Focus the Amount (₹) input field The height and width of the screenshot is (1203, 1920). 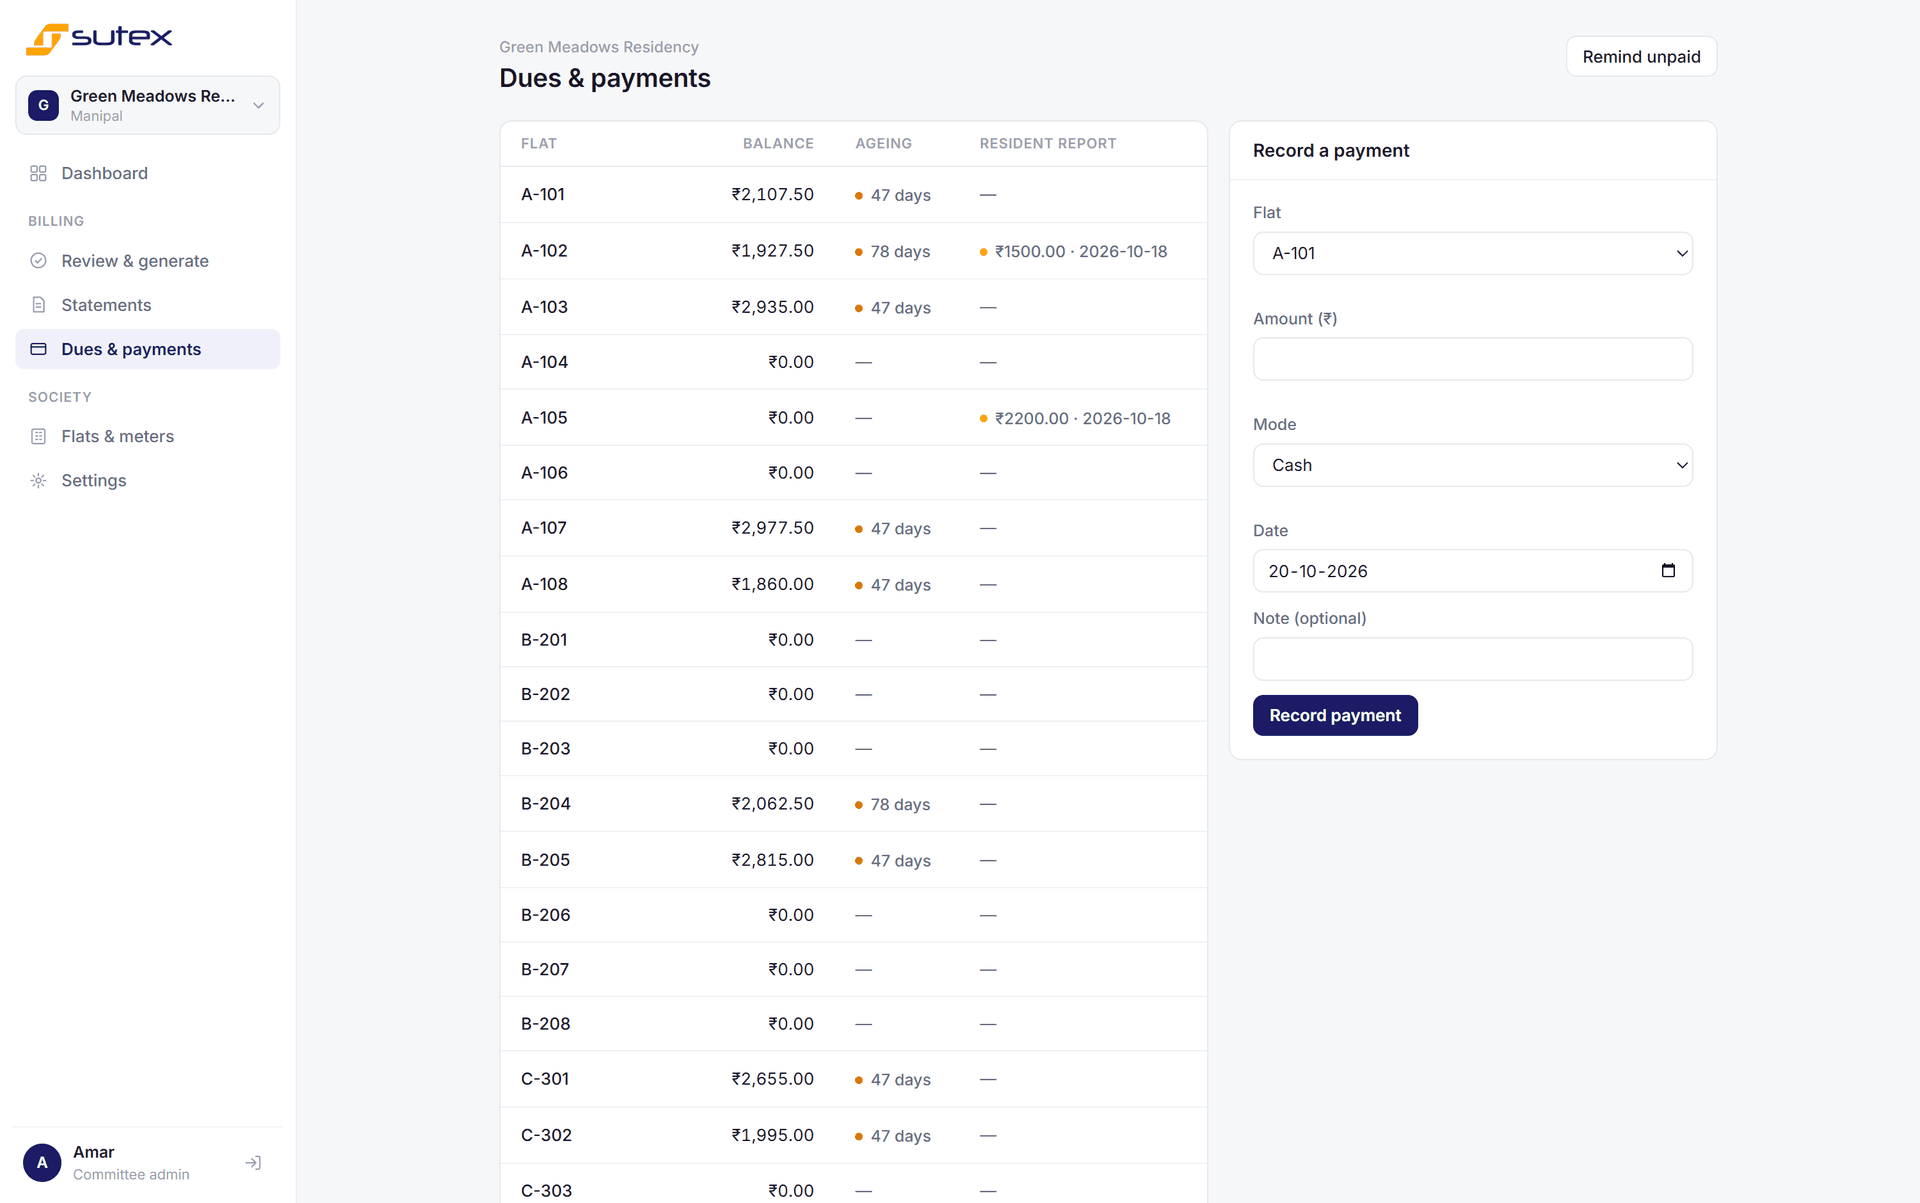coord(1472,359)
